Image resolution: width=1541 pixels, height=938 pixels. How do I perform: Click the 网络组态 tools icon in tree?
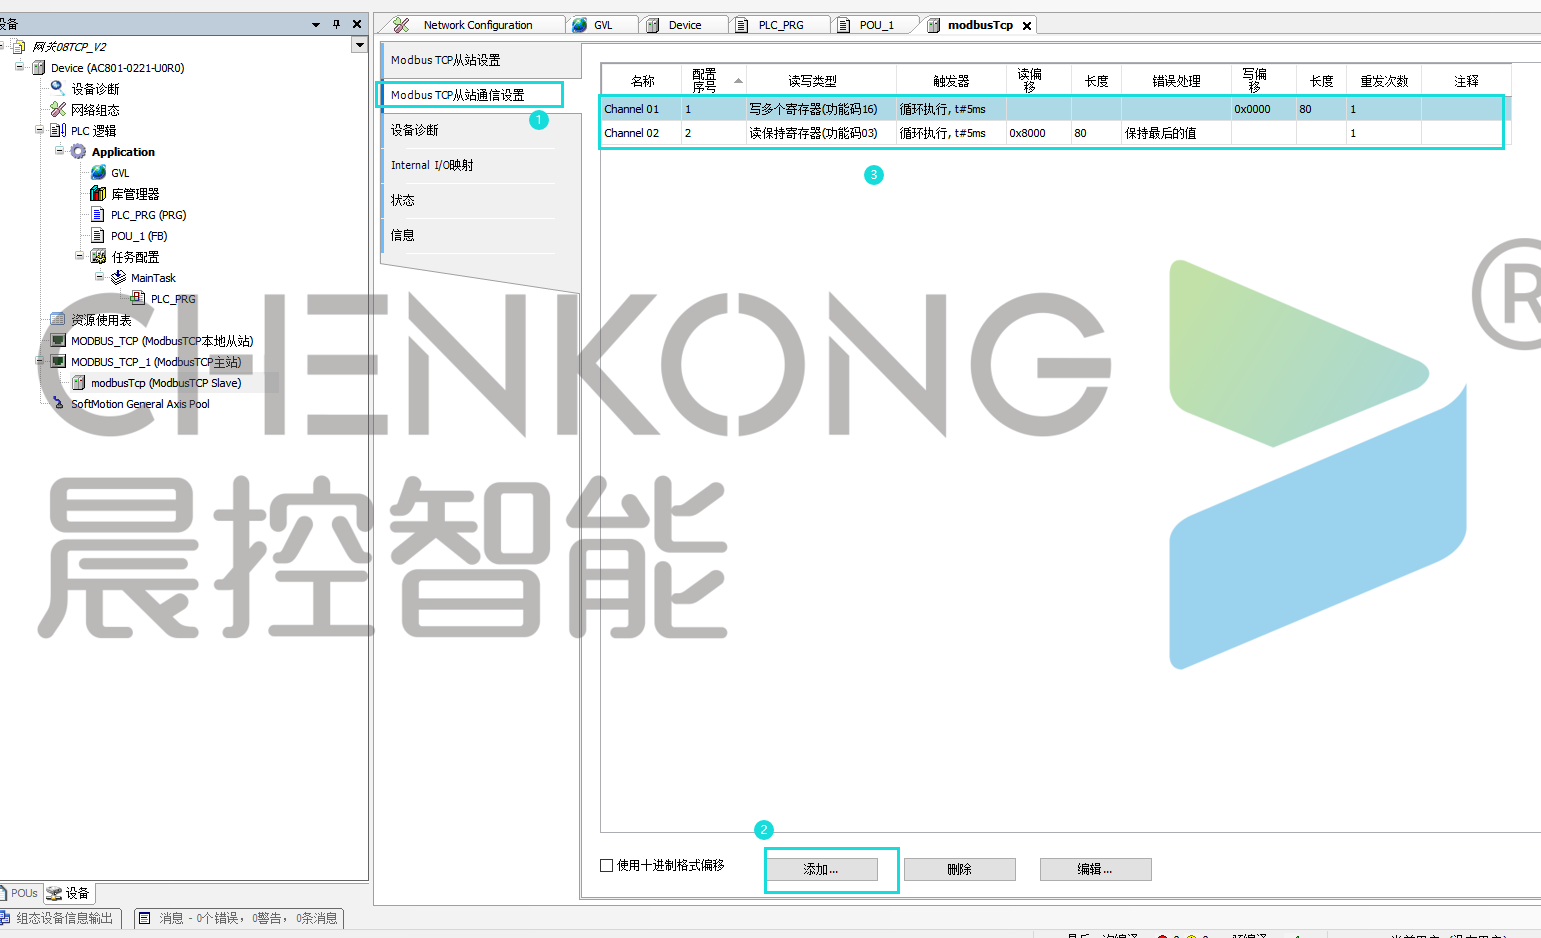58,109
